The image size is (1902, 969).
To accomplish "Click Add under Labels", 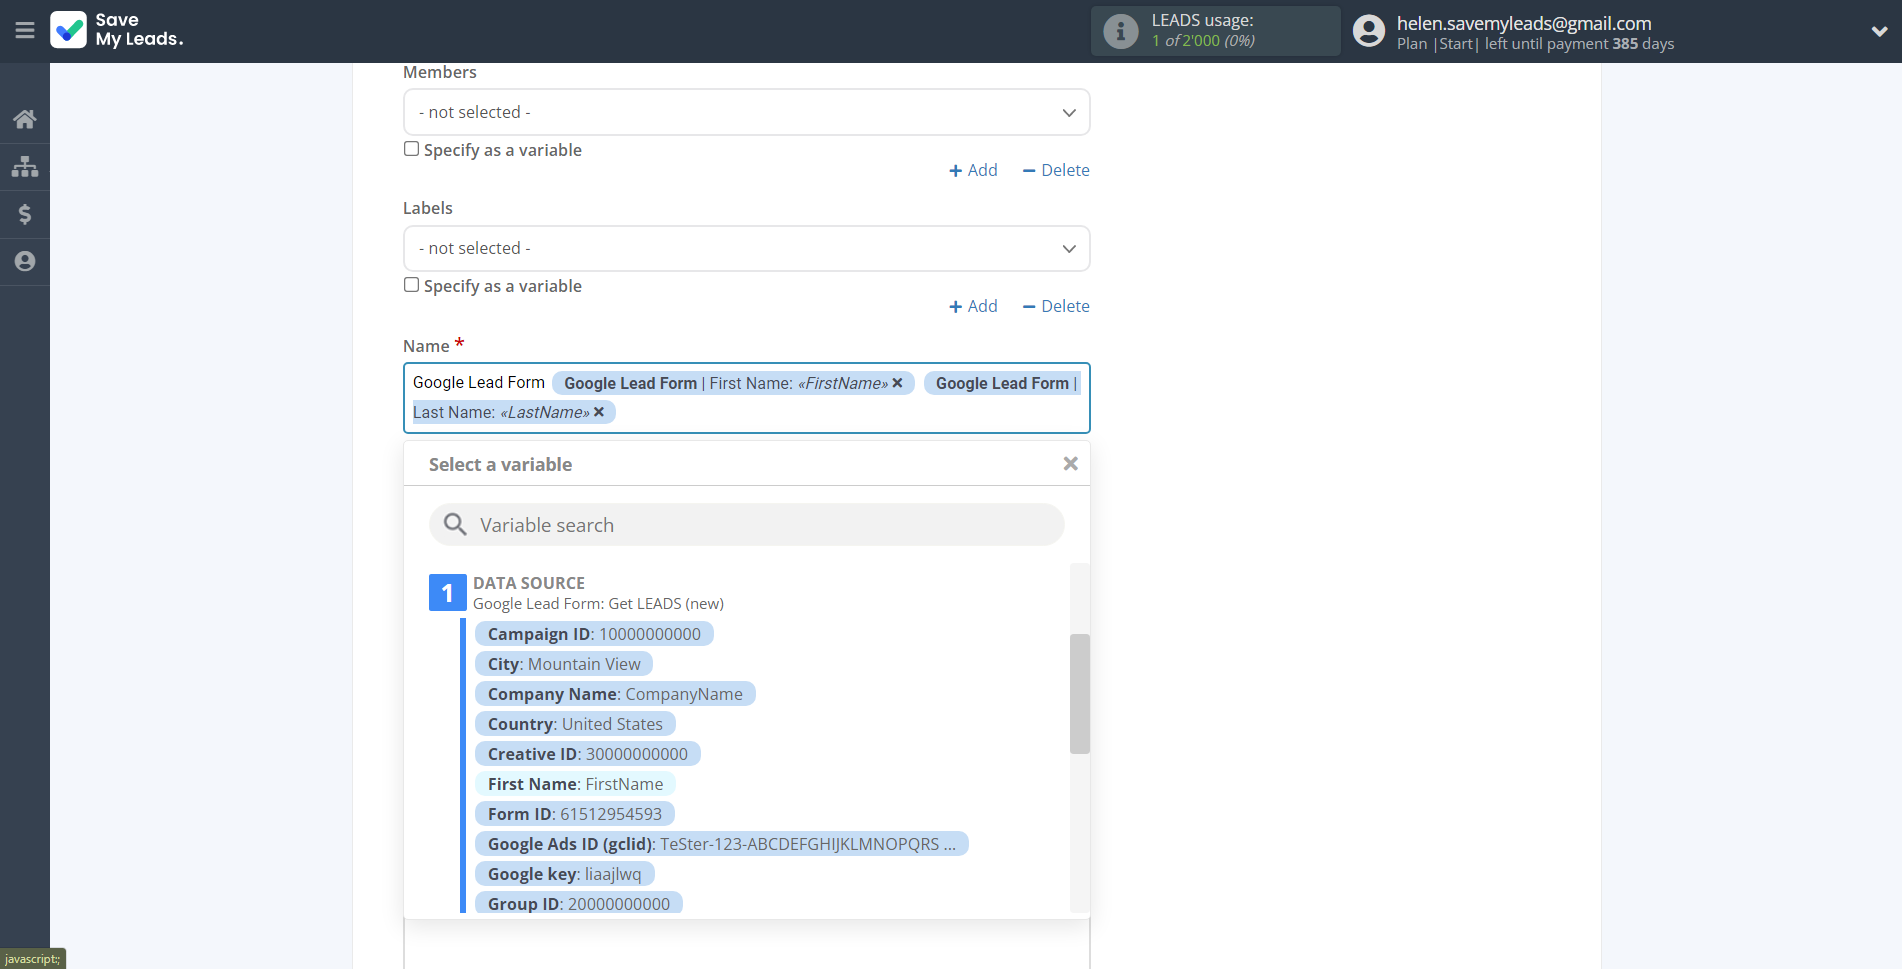I will [x=973, y=306].
